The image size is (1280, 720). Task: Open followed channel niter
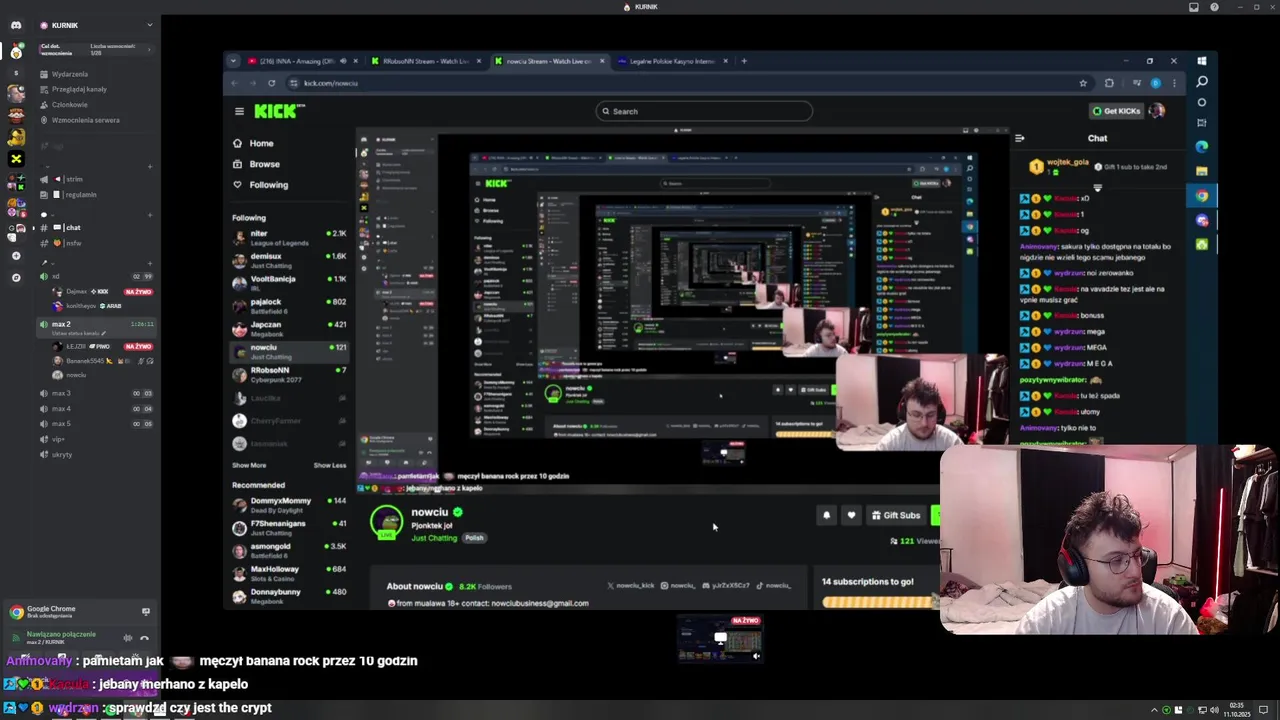tap(288, 237)
